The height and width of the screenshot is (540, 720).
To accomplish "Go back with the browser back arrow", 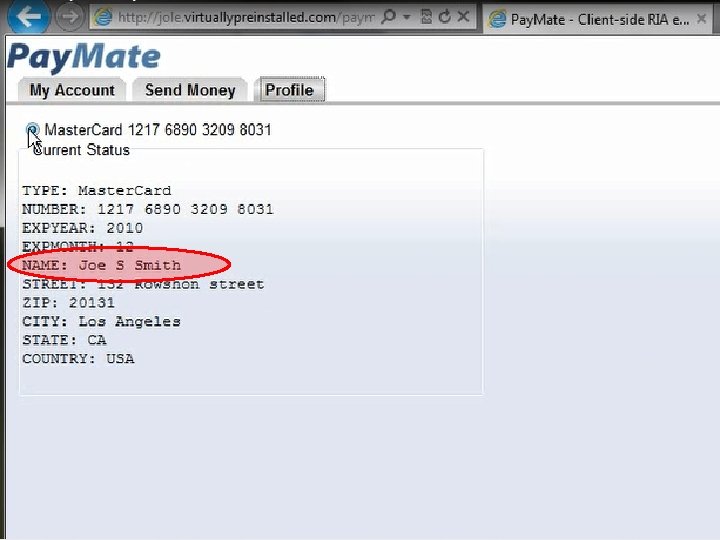I will (28, 16).
